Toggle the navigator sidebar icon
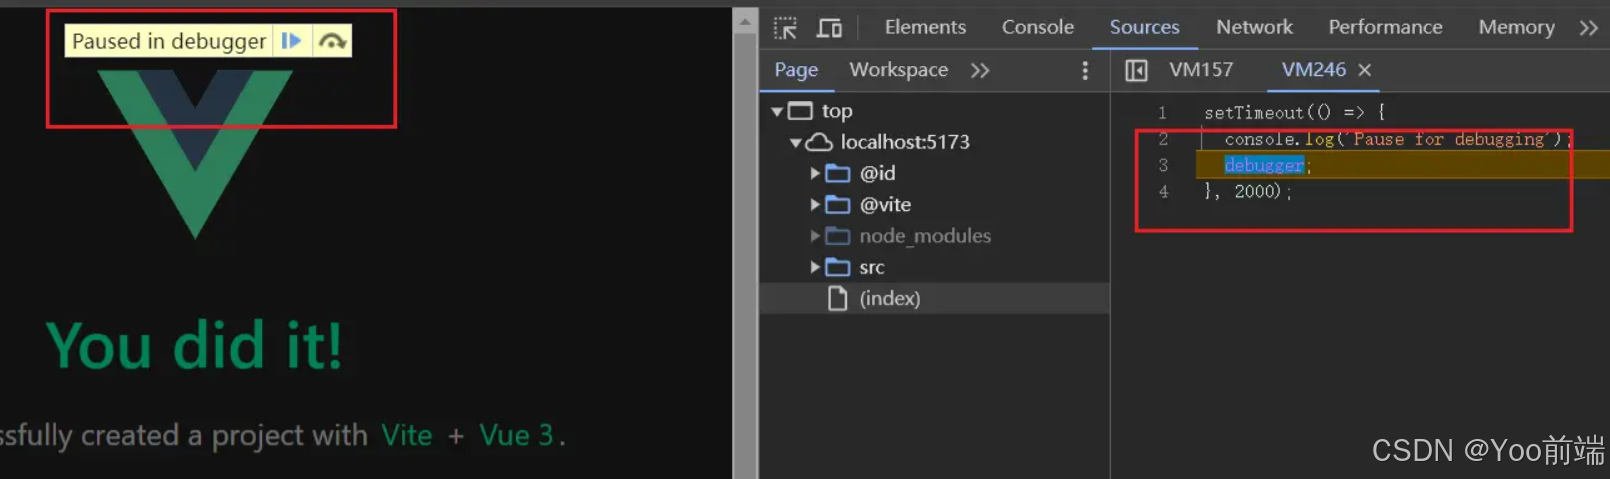 pyautogui.click(x=1136, y=70)
